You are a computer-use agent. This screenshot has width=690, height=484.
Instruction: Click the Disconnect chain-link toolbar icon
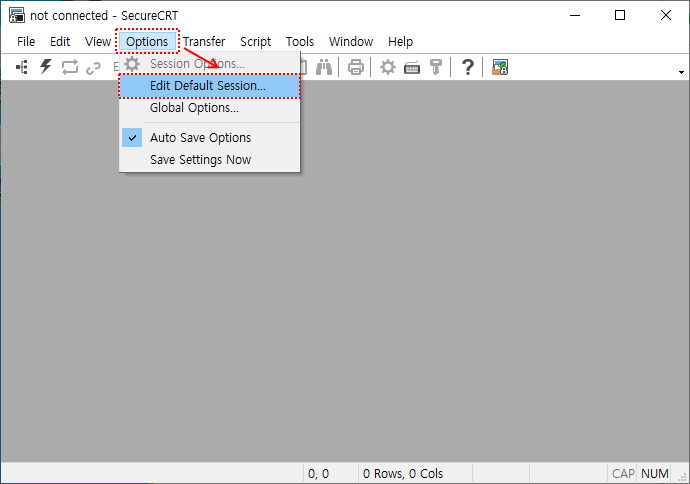[x=93, y=68]
